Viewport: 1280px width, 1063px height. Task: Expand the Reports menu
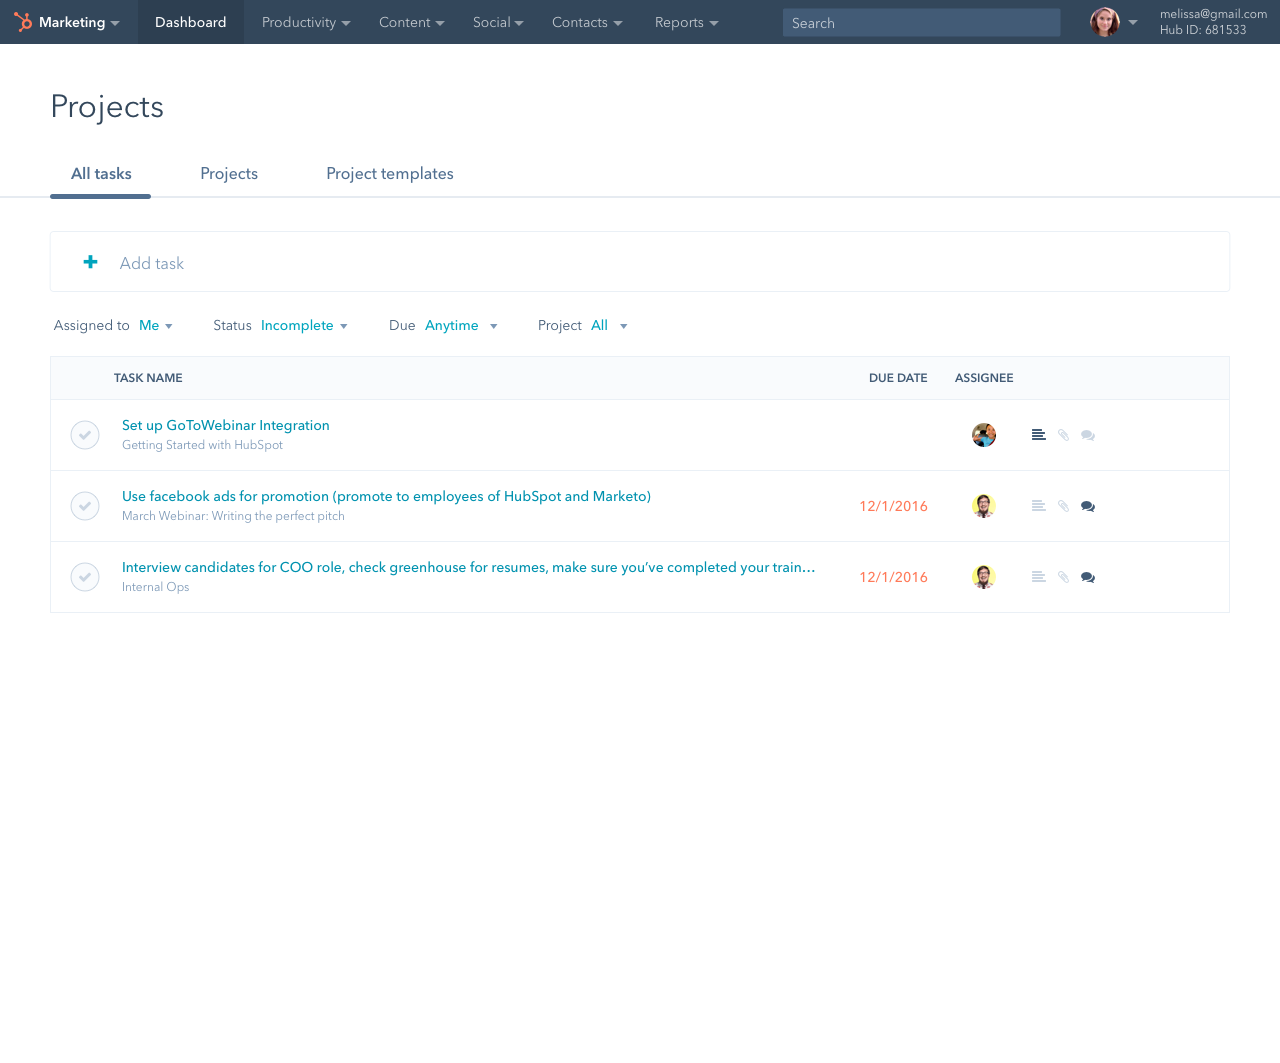point(687,22)
